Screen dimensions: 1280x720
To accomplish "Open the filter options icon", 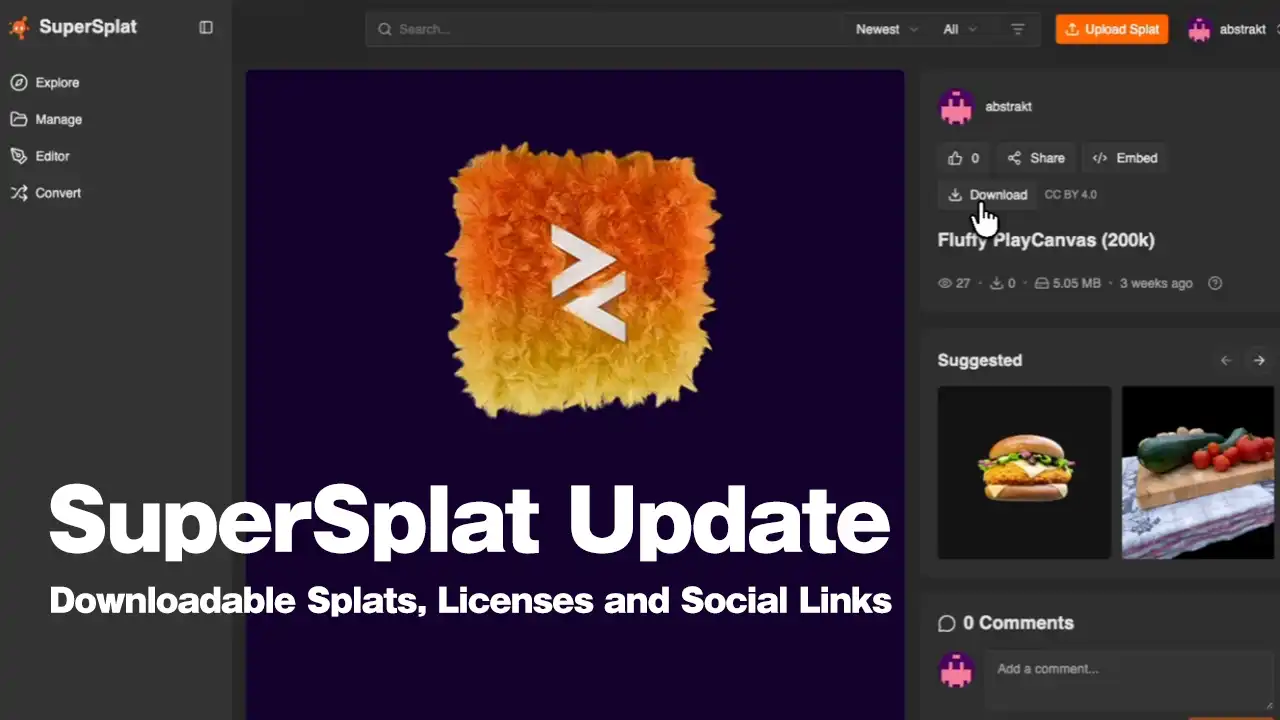I will (1018, 29).
